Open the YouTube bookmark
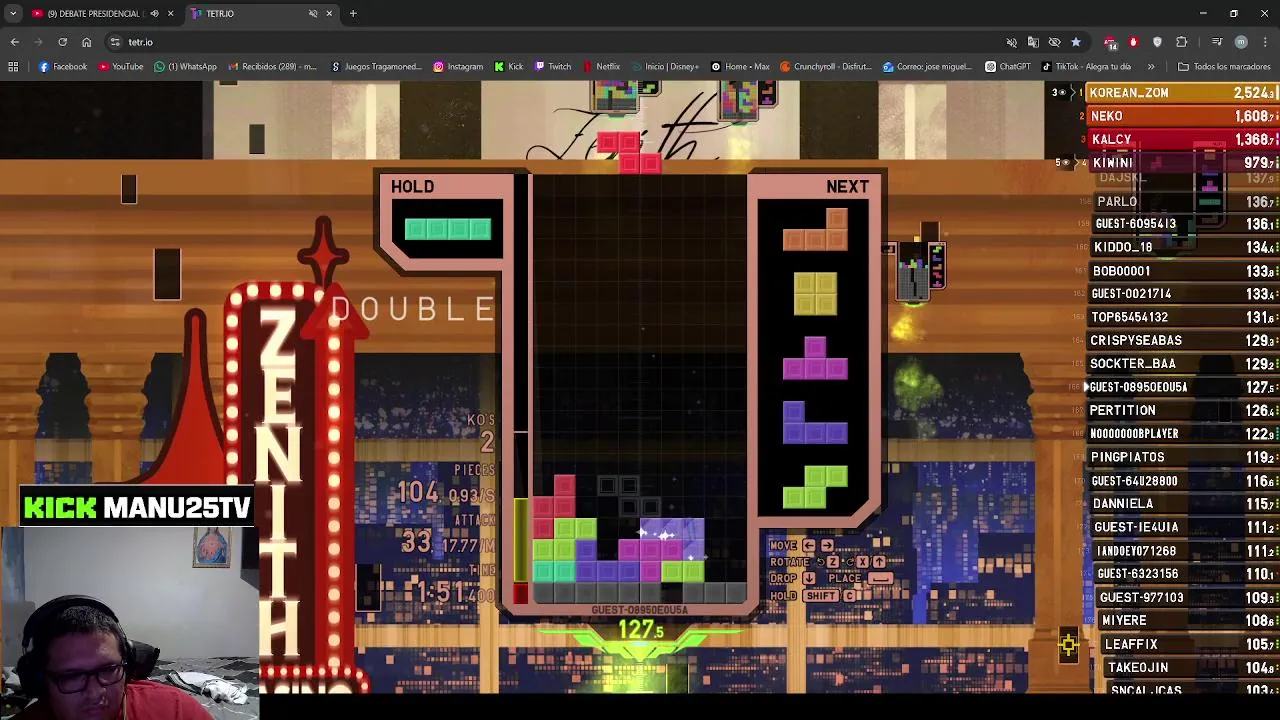1280x720 pixels. pyautogui.click(x=120, y=67)
